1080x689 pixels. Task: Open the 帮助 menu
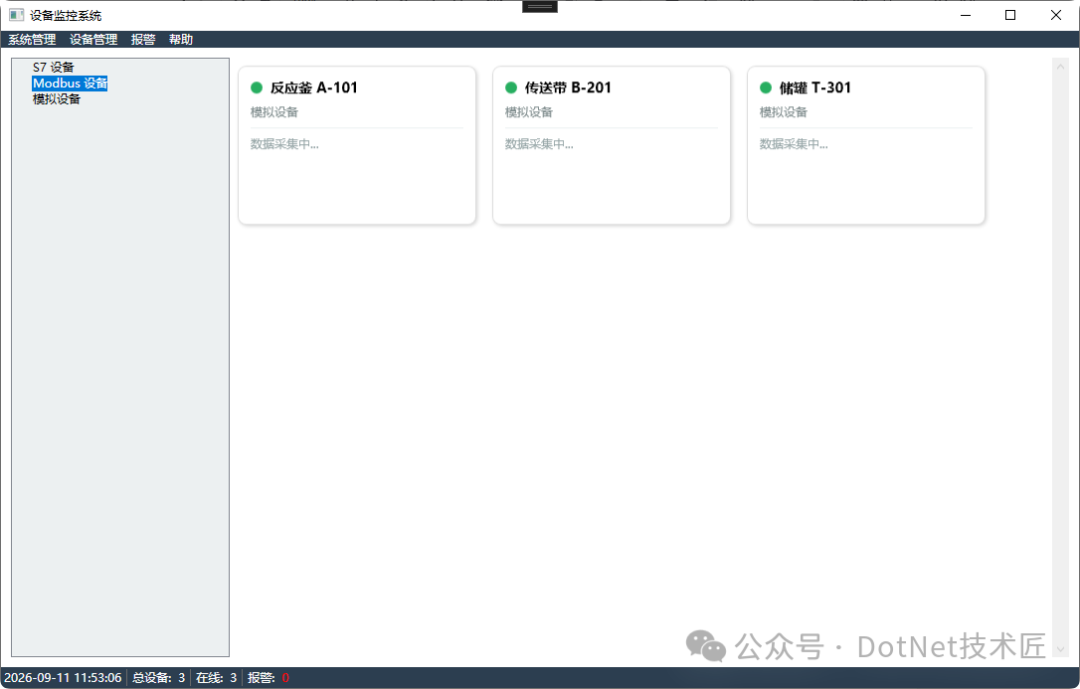coord(180,39)
